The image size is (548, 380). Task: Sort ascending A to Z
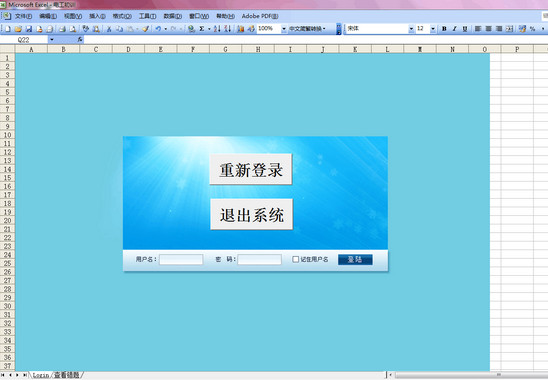[x=217, y=29]
